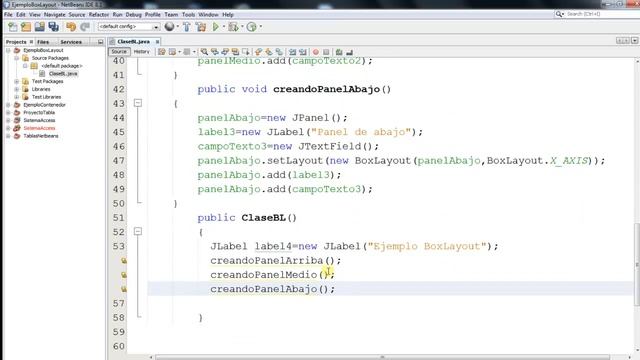Close the ClaseBL.java tab
The width and height of the screenshot is (640, 360).
pos(157,42)
